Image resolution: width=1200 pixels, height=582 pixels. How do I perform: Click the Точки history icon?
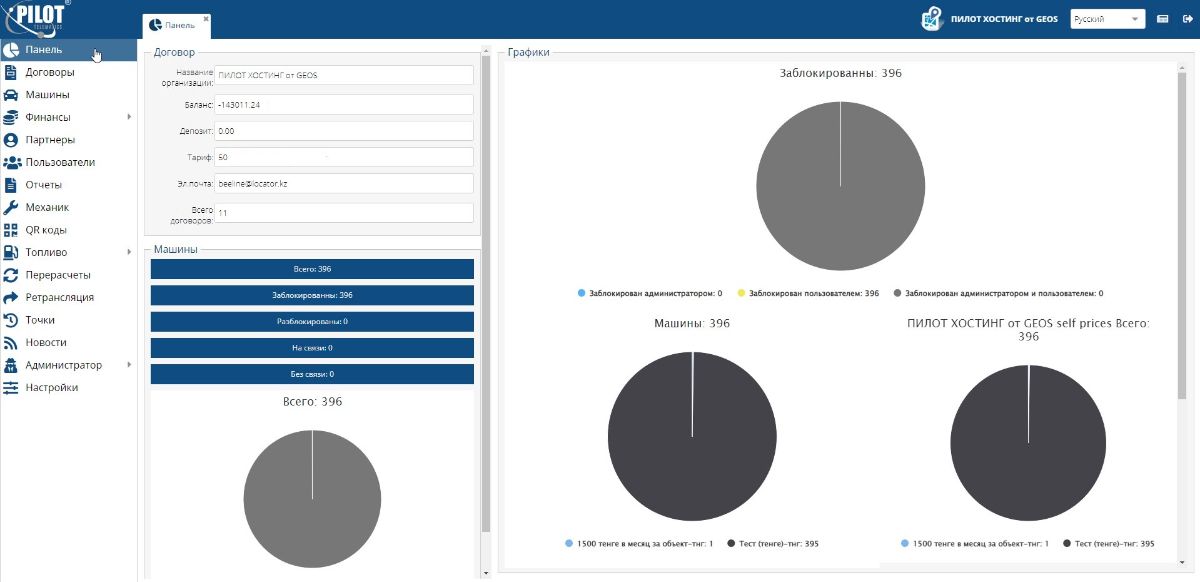pyautogui.click(x=11, y=320)
